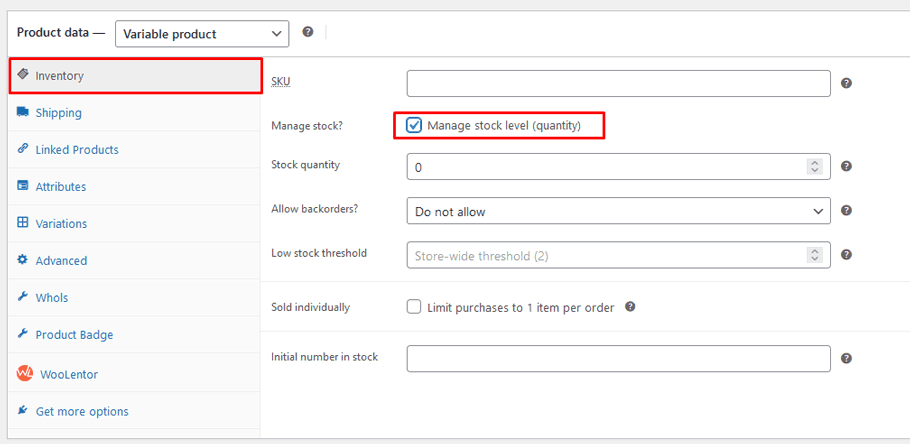
Task: Uncheck Manage stock level checkbox
Action: [414, 125]
